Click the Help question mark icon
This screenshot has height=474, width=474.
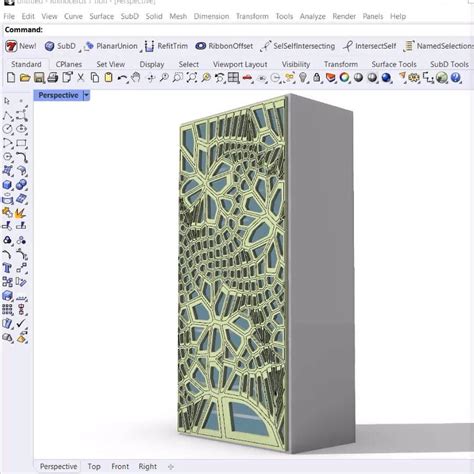pyautogui.click(x=455, y=78)
